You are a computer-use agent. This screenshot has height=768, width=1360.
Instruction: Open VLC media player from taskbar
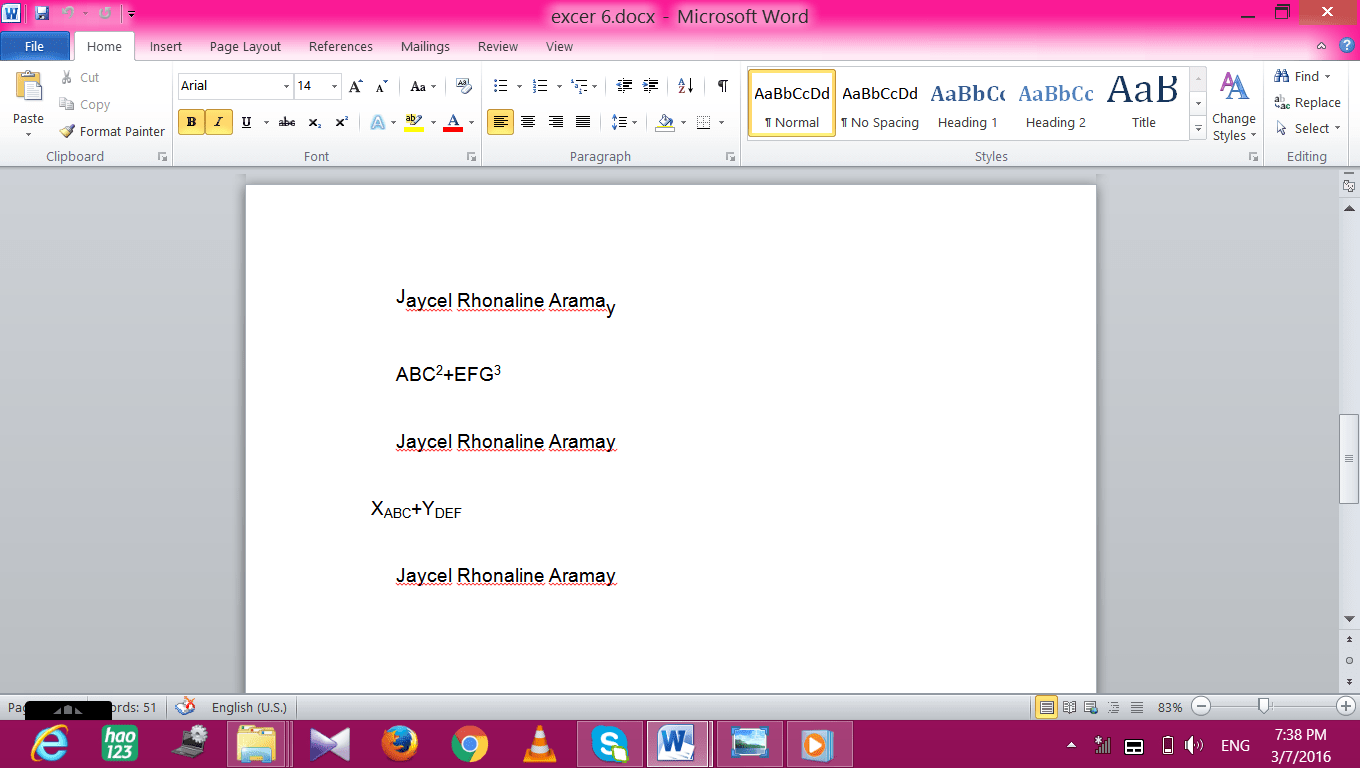pos(540,744)
